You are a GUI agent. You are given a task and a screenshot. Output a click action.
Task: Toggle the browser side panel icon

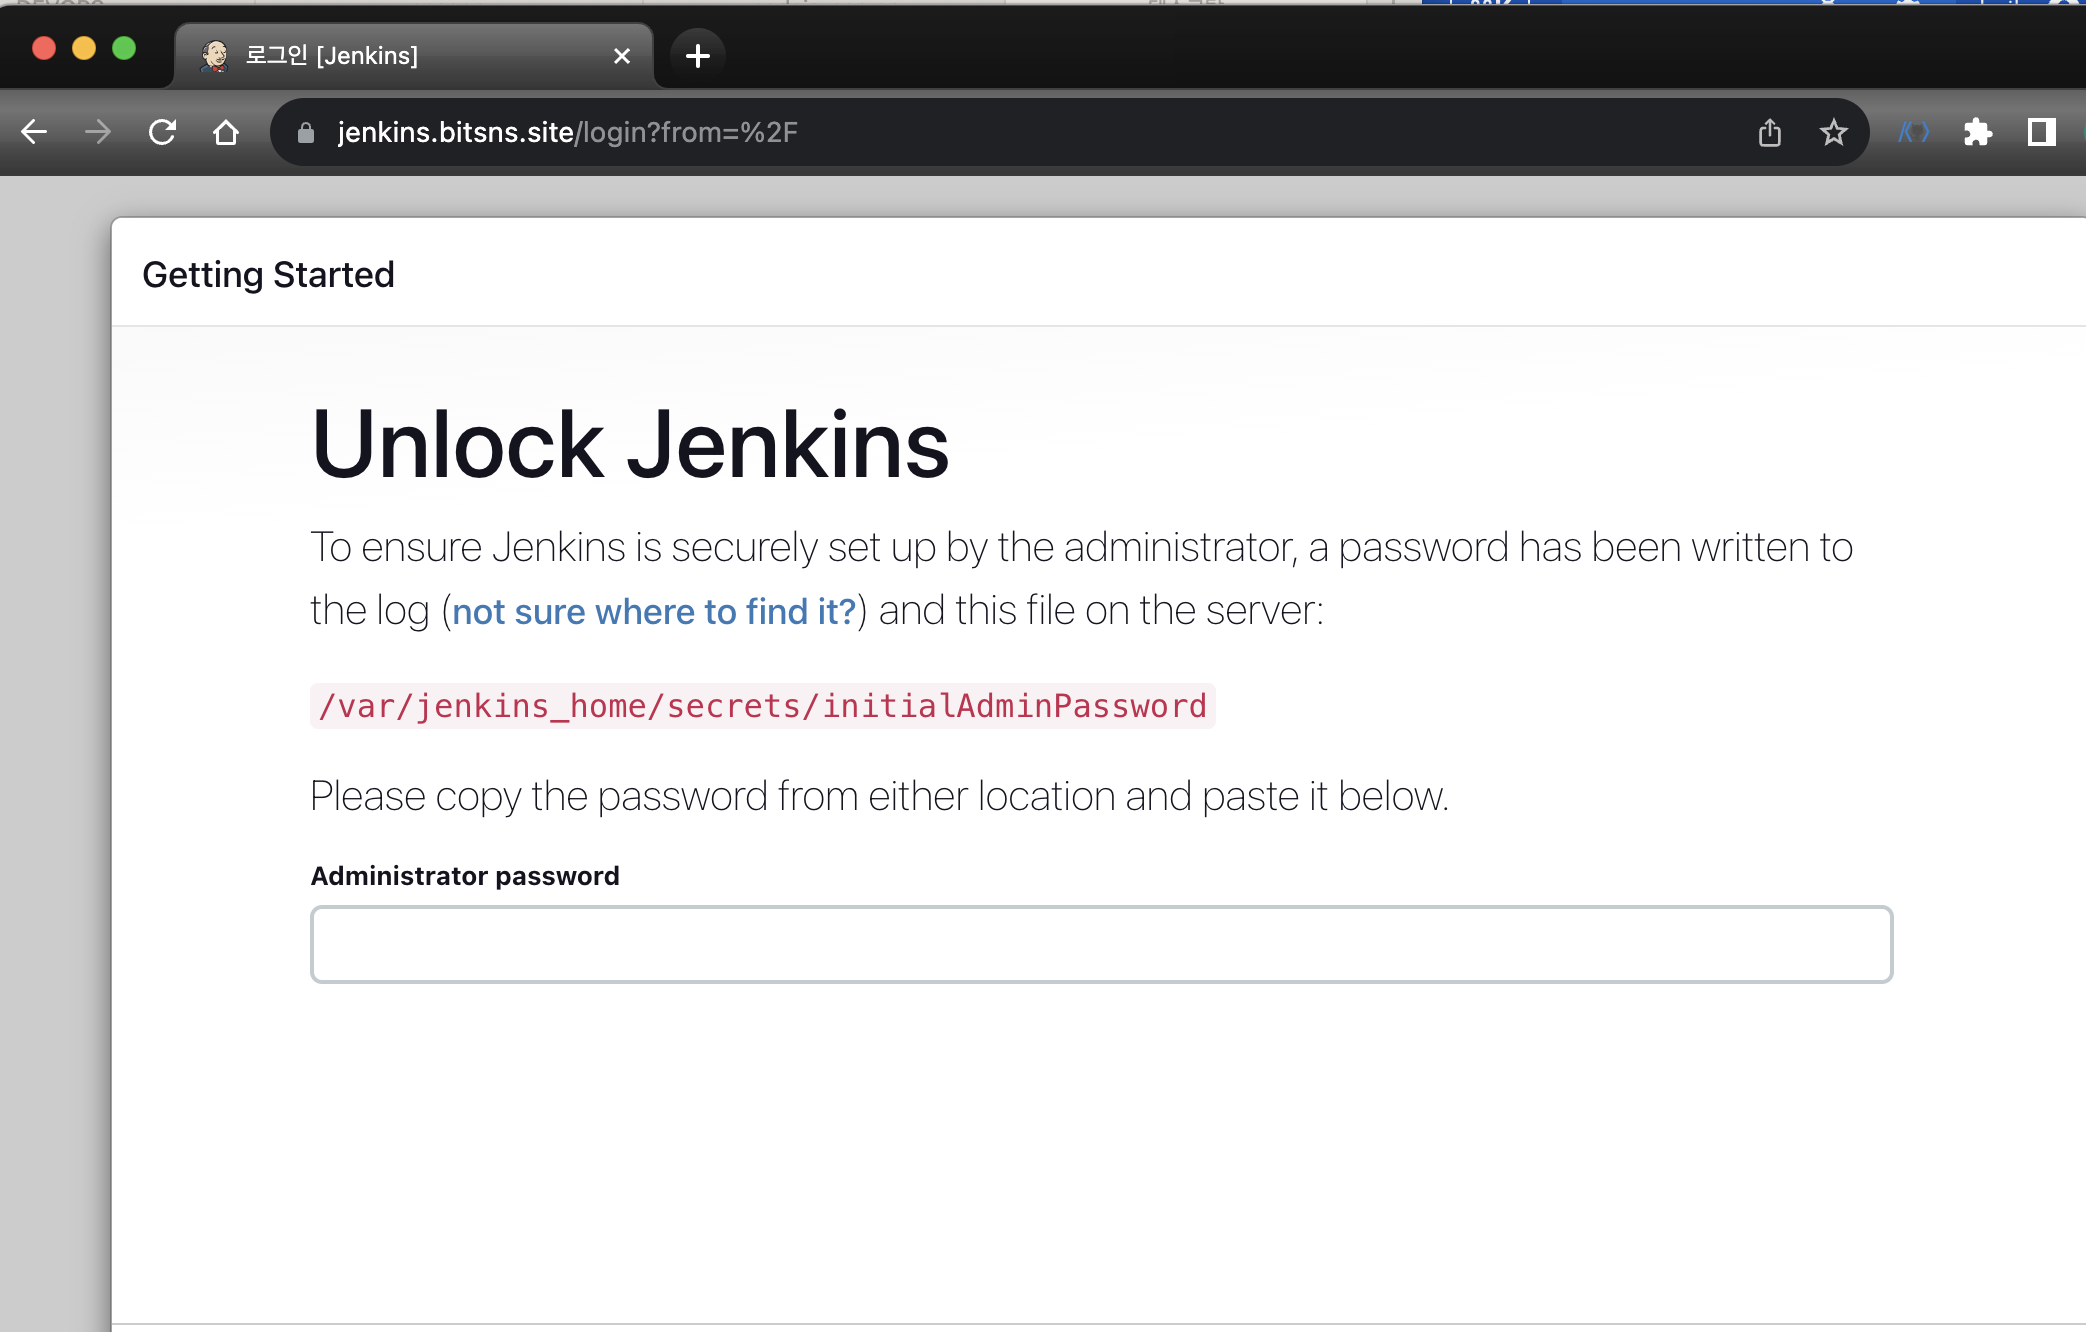pyautogui.click(x=2041, y=132)
